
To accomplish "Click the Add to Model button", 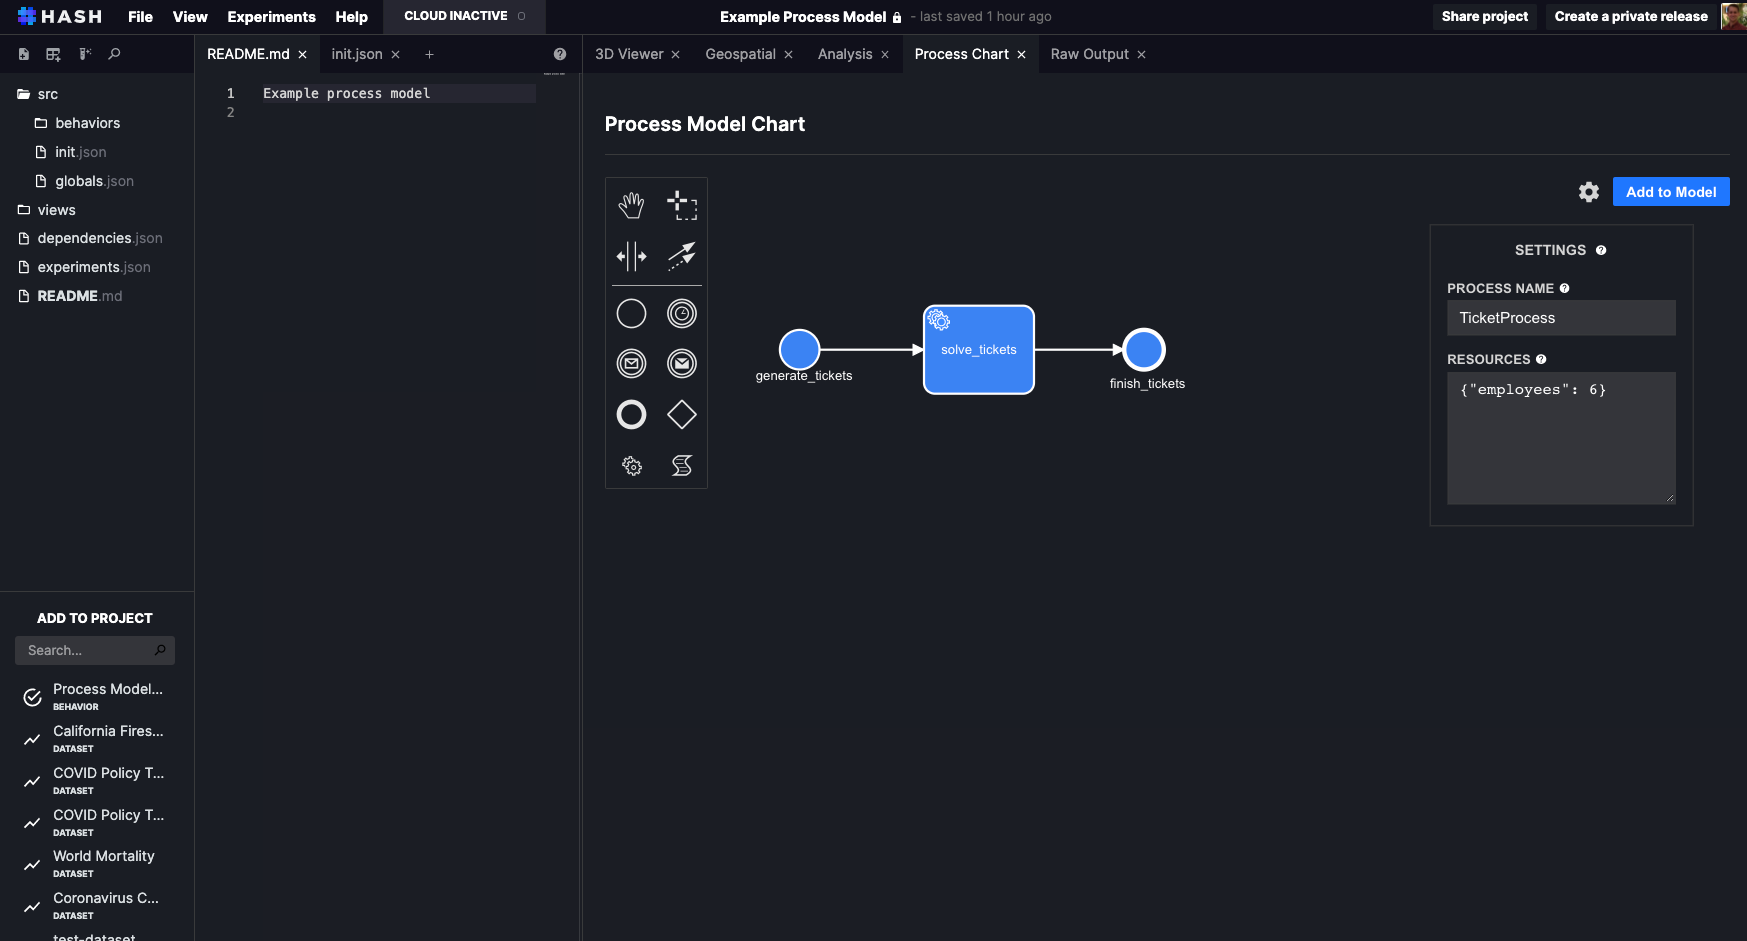I will (x=1670, y=191).
